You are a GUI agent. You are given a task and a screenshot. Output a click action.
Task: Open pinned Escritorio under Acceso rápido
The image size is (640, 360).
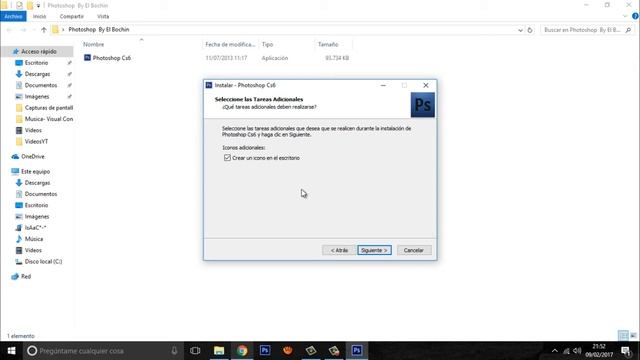pos(36,63)
